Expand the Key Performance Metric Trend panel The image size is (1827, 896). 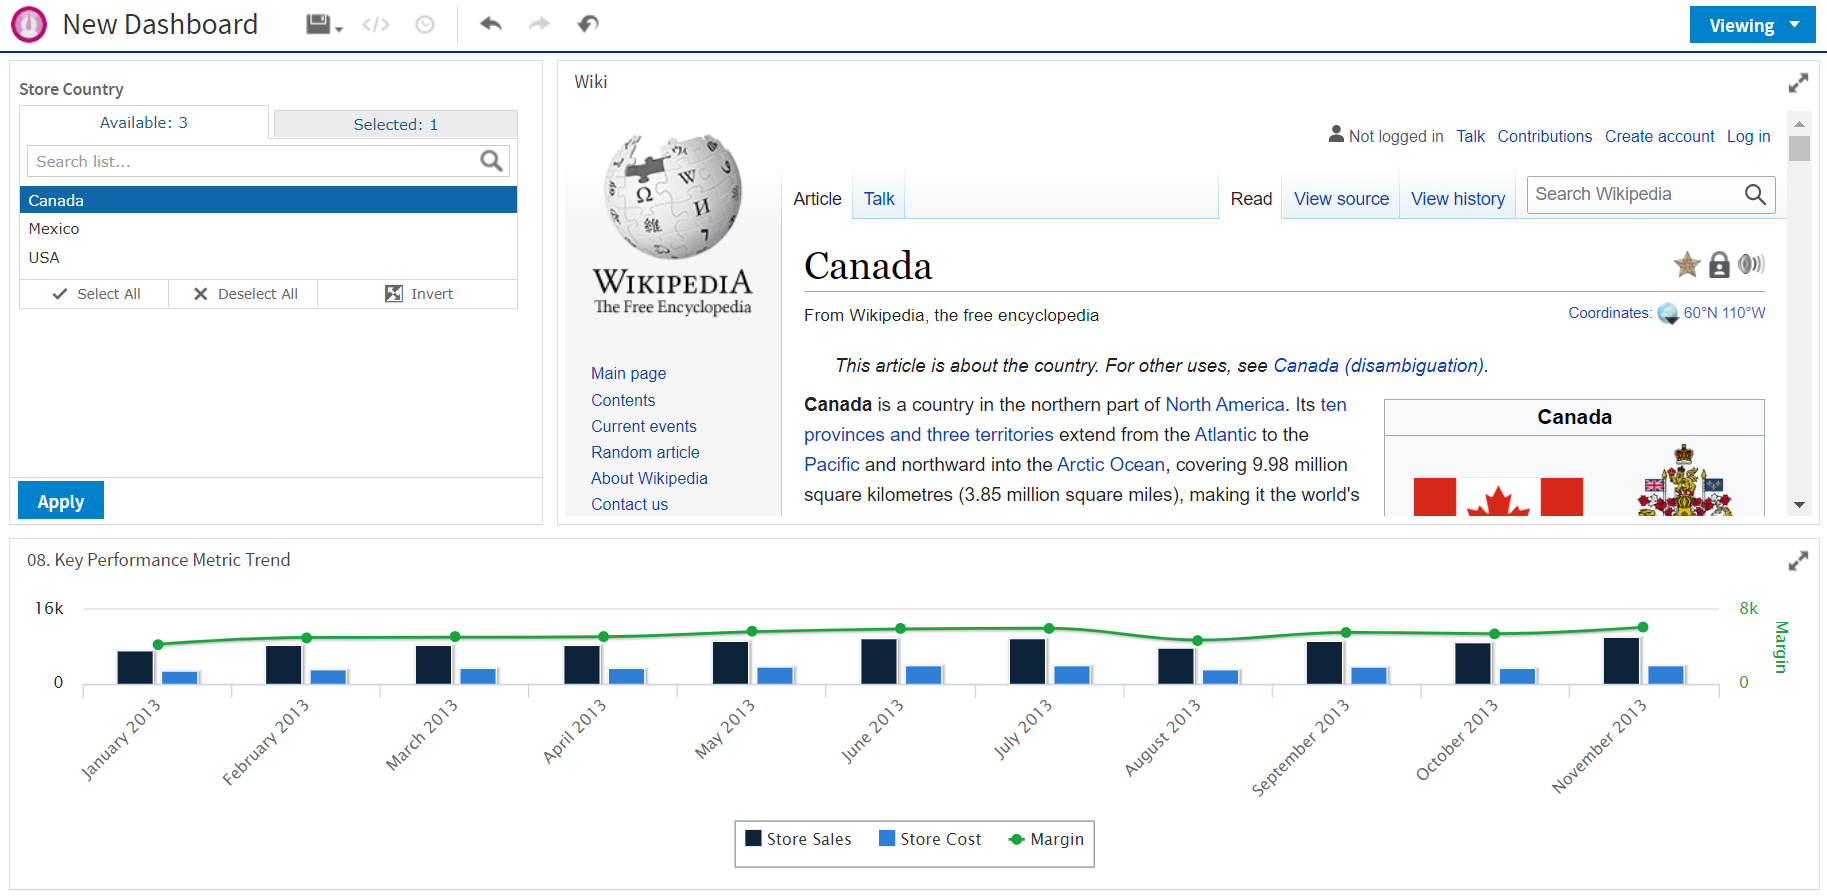(1798, 561)
